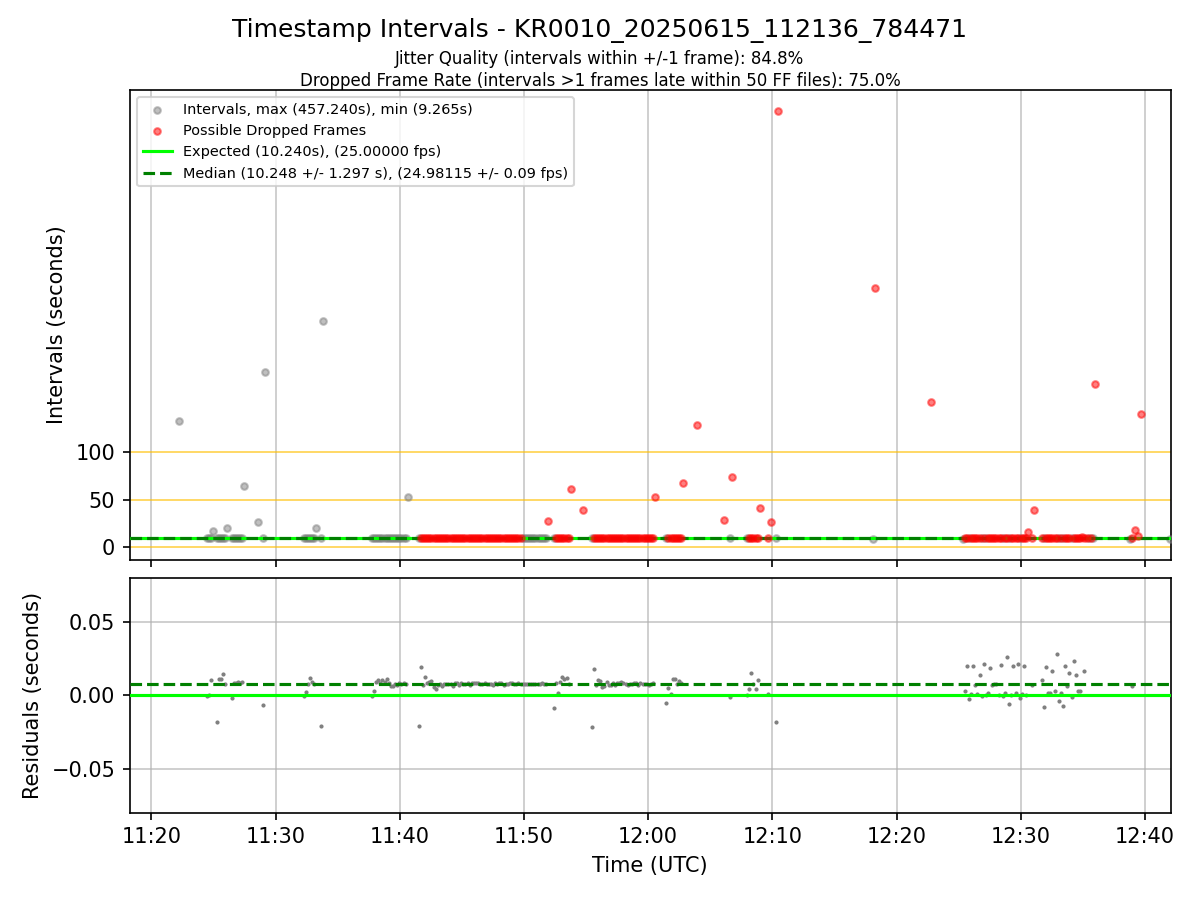Click the 12:10 time tick label
This screenshot has height=900, width=1200.
(772, 835)
